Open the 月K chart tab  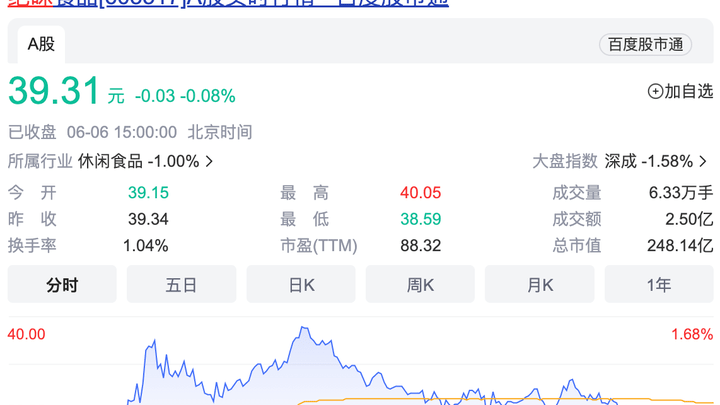coord(540,285)
